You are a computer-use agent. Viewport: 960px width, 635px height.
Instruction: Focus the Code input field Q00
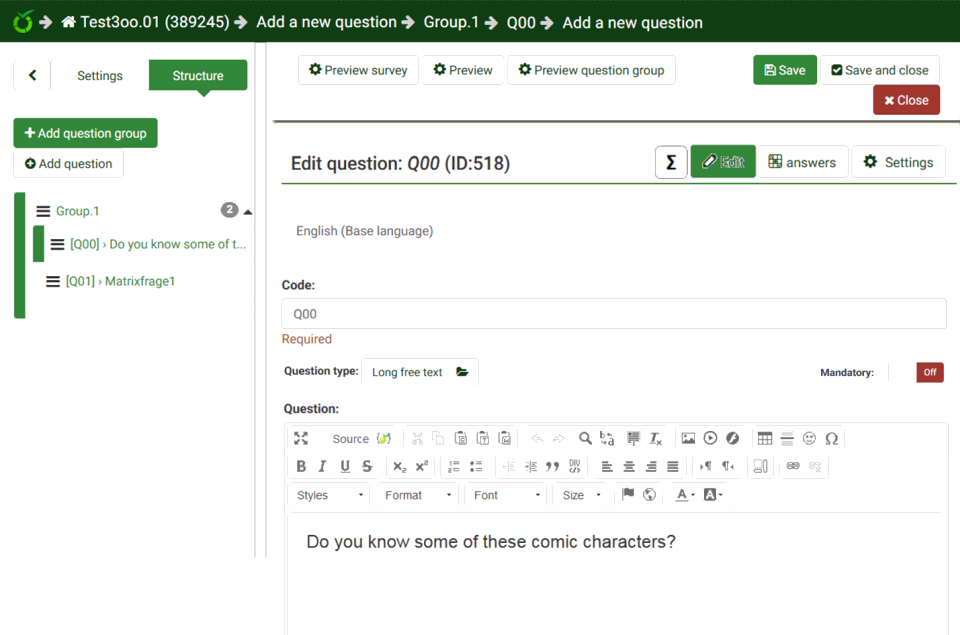(614, 314)
